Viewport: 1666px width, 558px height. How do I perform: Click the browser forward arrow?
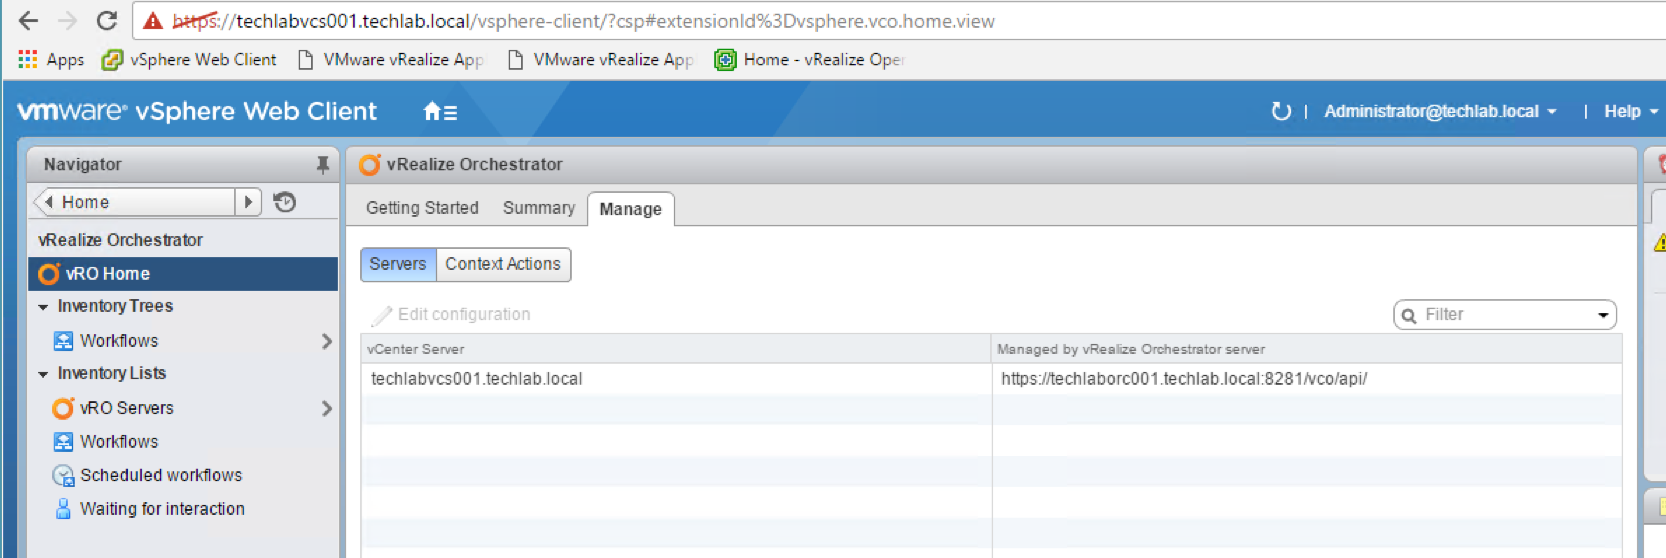[x=67, y=21]
